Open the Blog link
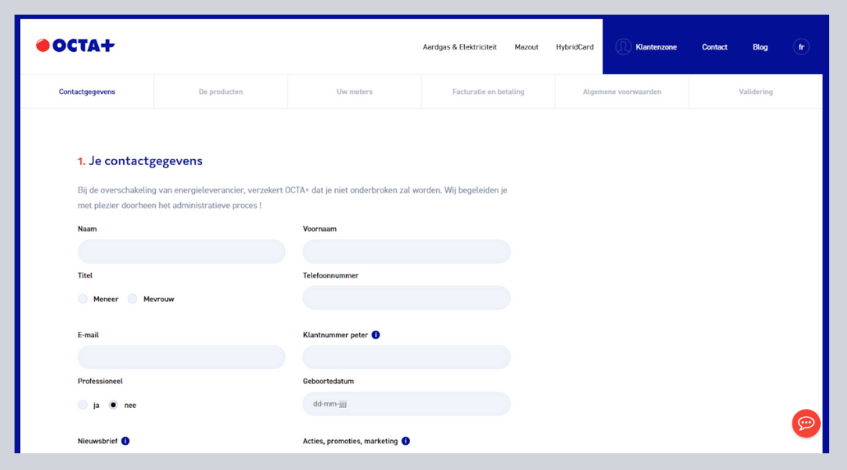The width and height of the screenshot is (847, 470). [x=760, y=47]
